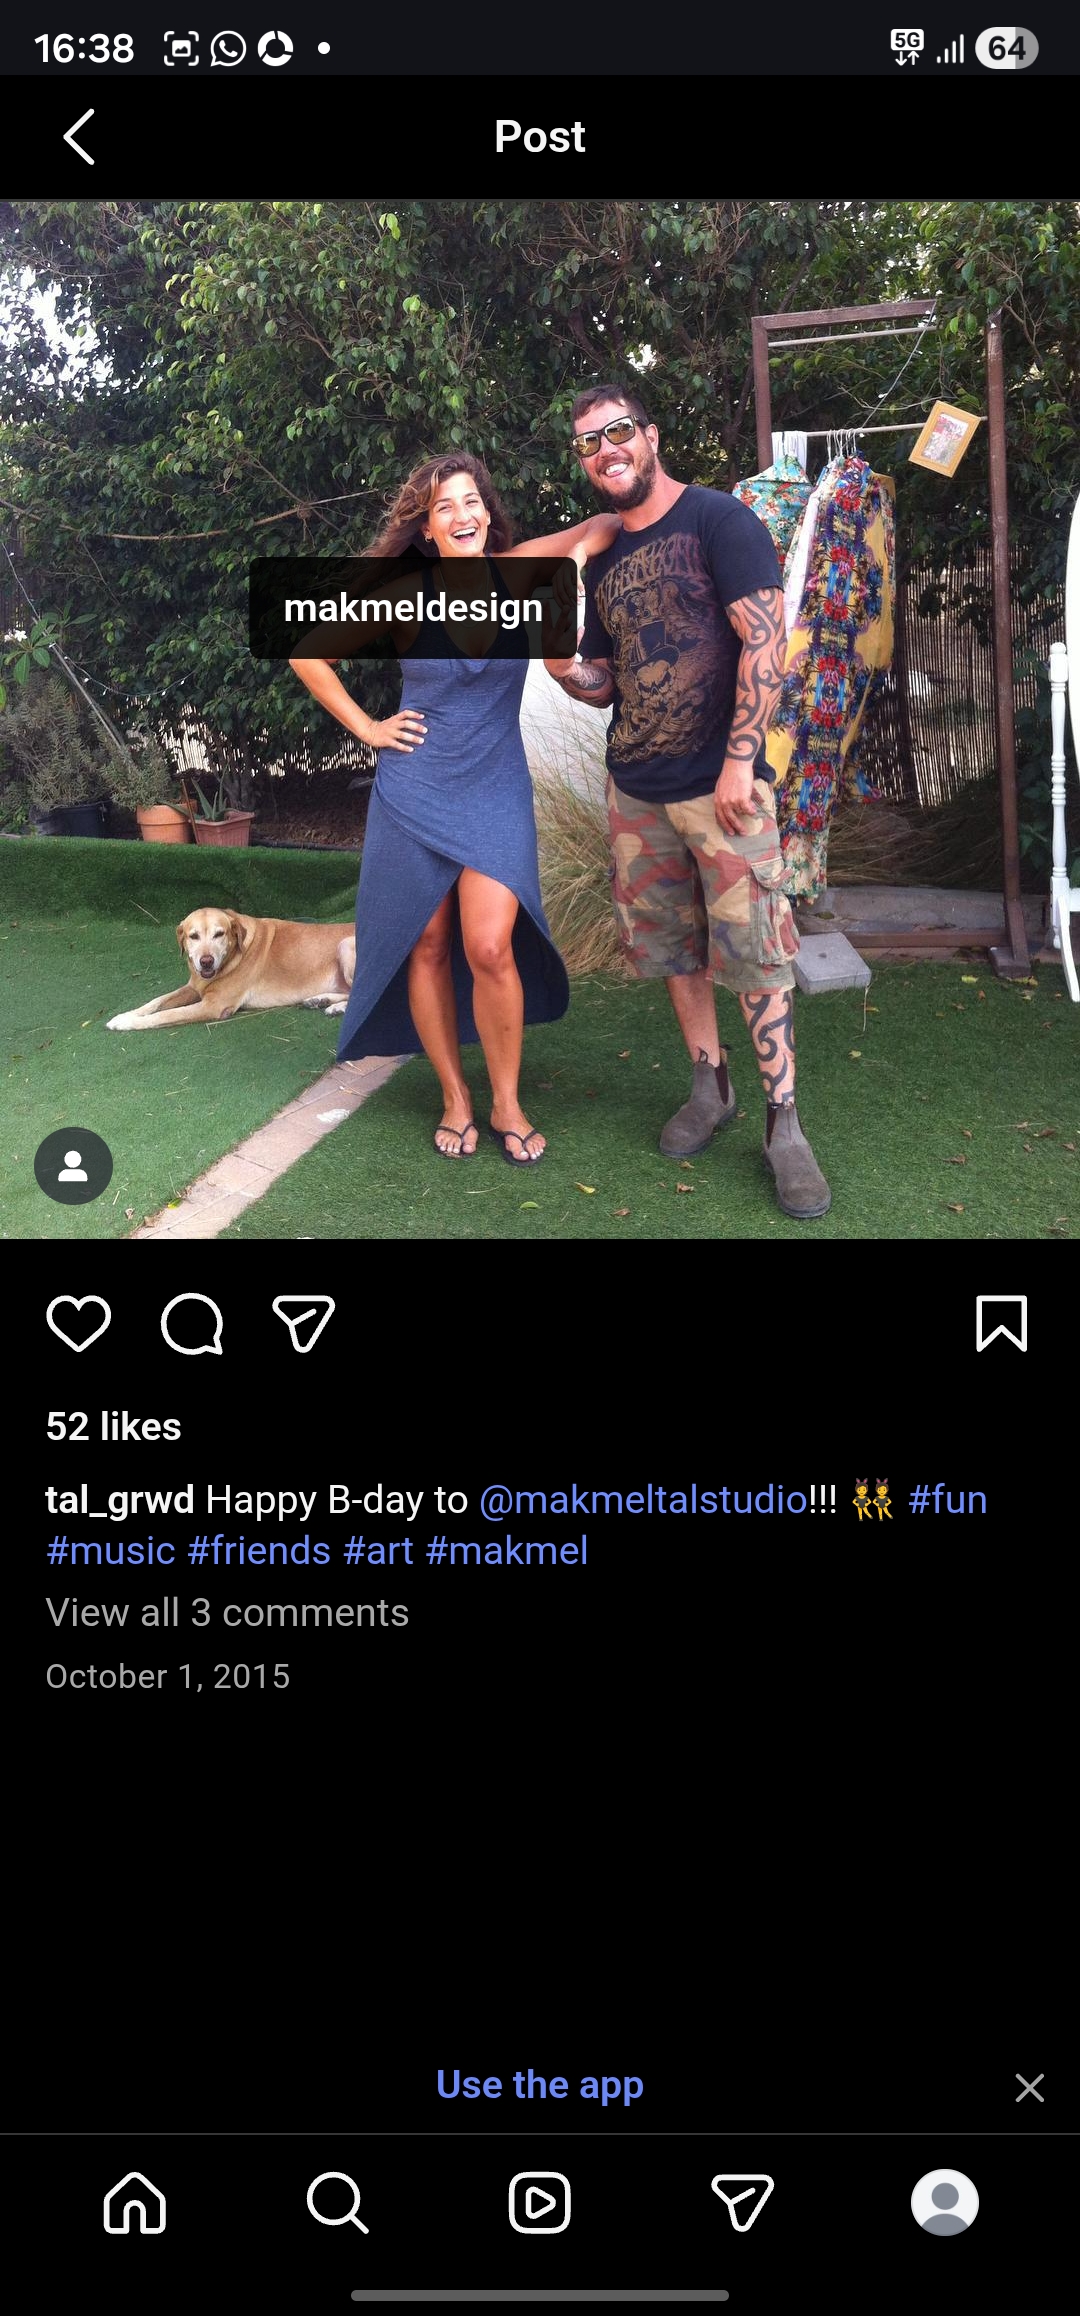View the 52 likes list
Screen dimensions: 1080x2316
pyautogui.click(x=114, y=1426)
